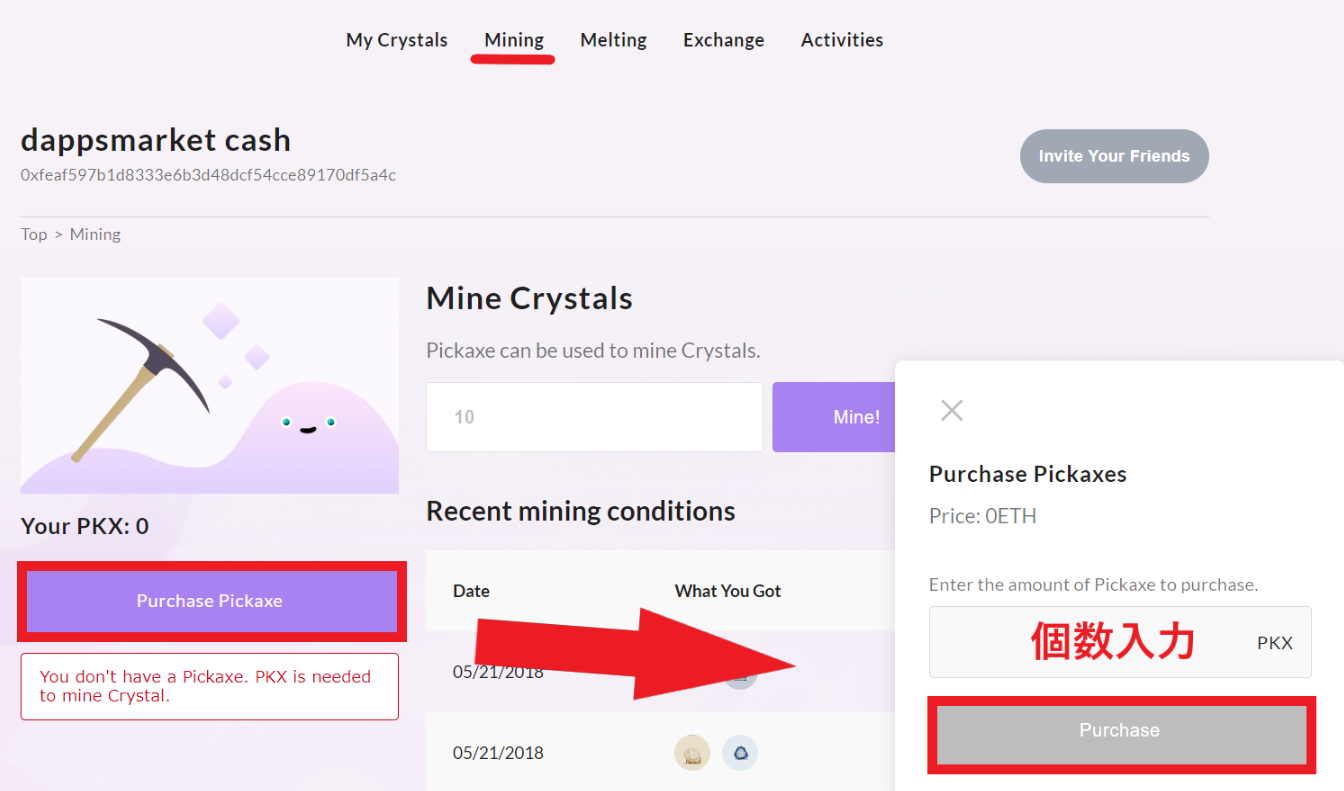Focus the mining amount field showing 10
The width and height of the screenshot is (1344, 791).
pyautogui.click(x=594, y=417)
